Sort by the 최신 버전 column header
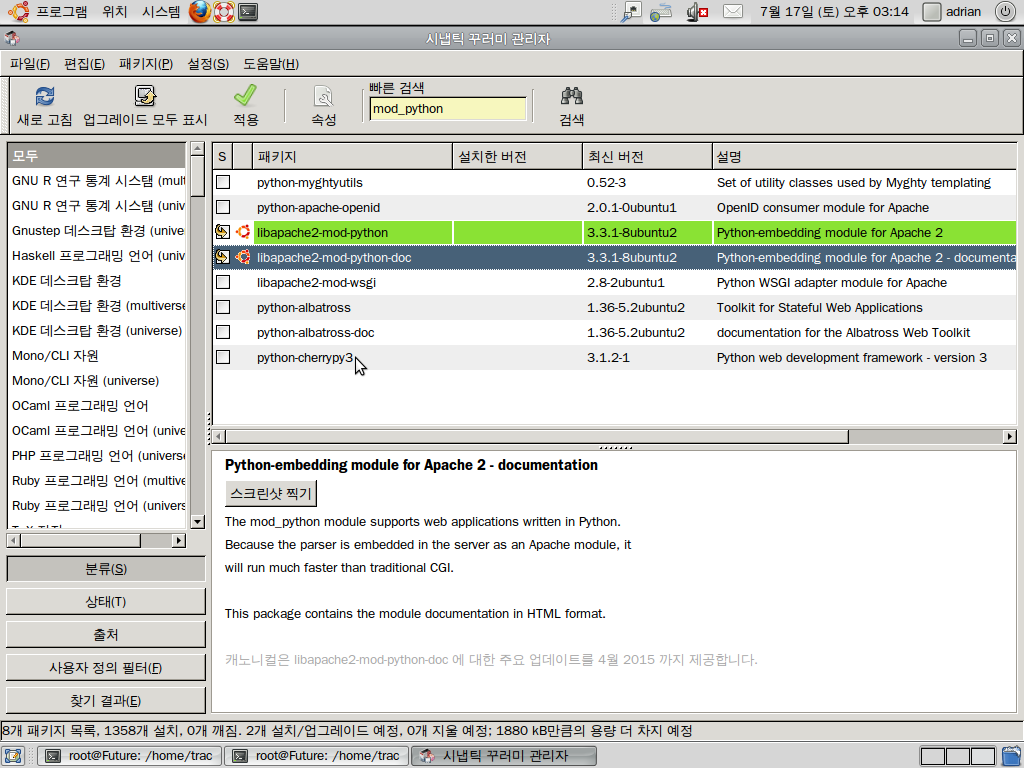This screenshot has height=768, width=1024. click(x=647, y=157)
